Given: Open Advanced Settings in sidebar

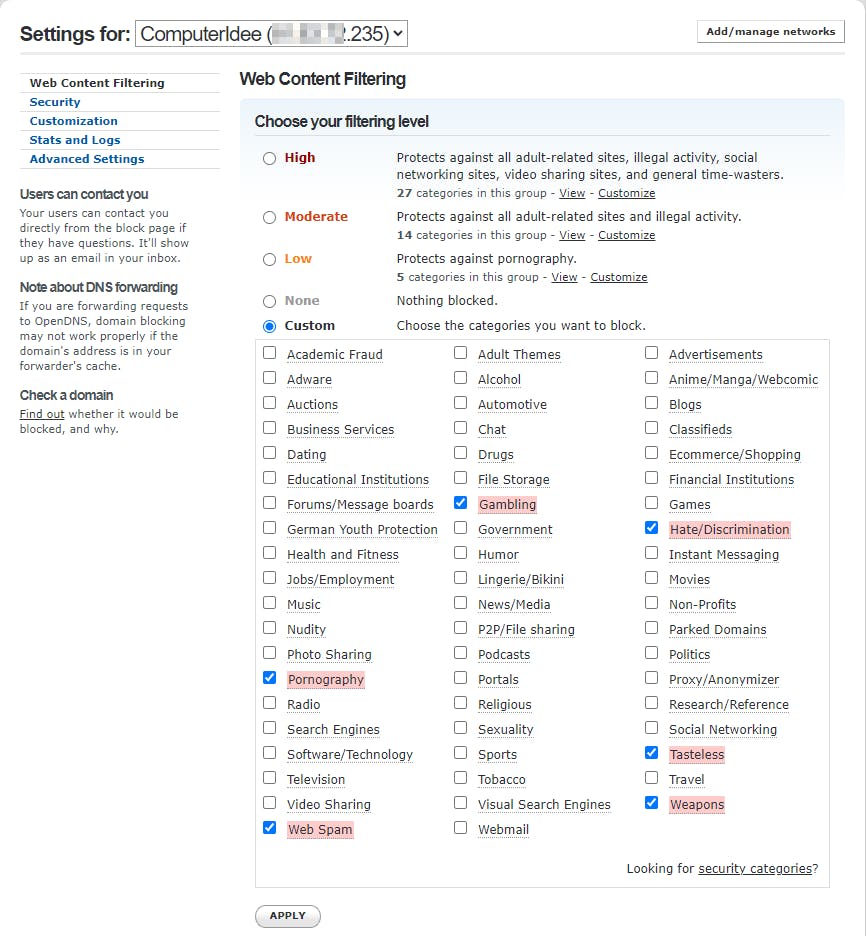Looking at the screenshot, I should coord(87,159).
